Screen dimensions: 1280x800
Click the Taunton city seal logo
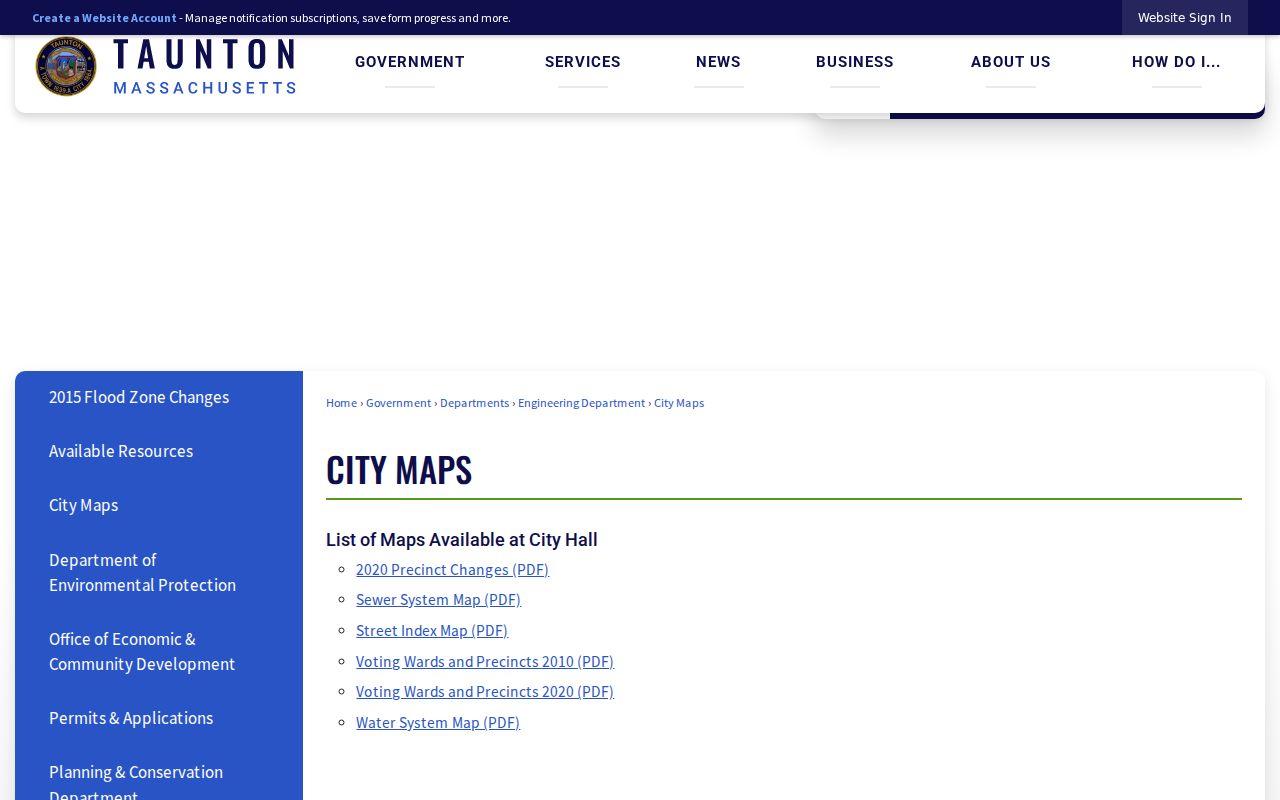66,66
